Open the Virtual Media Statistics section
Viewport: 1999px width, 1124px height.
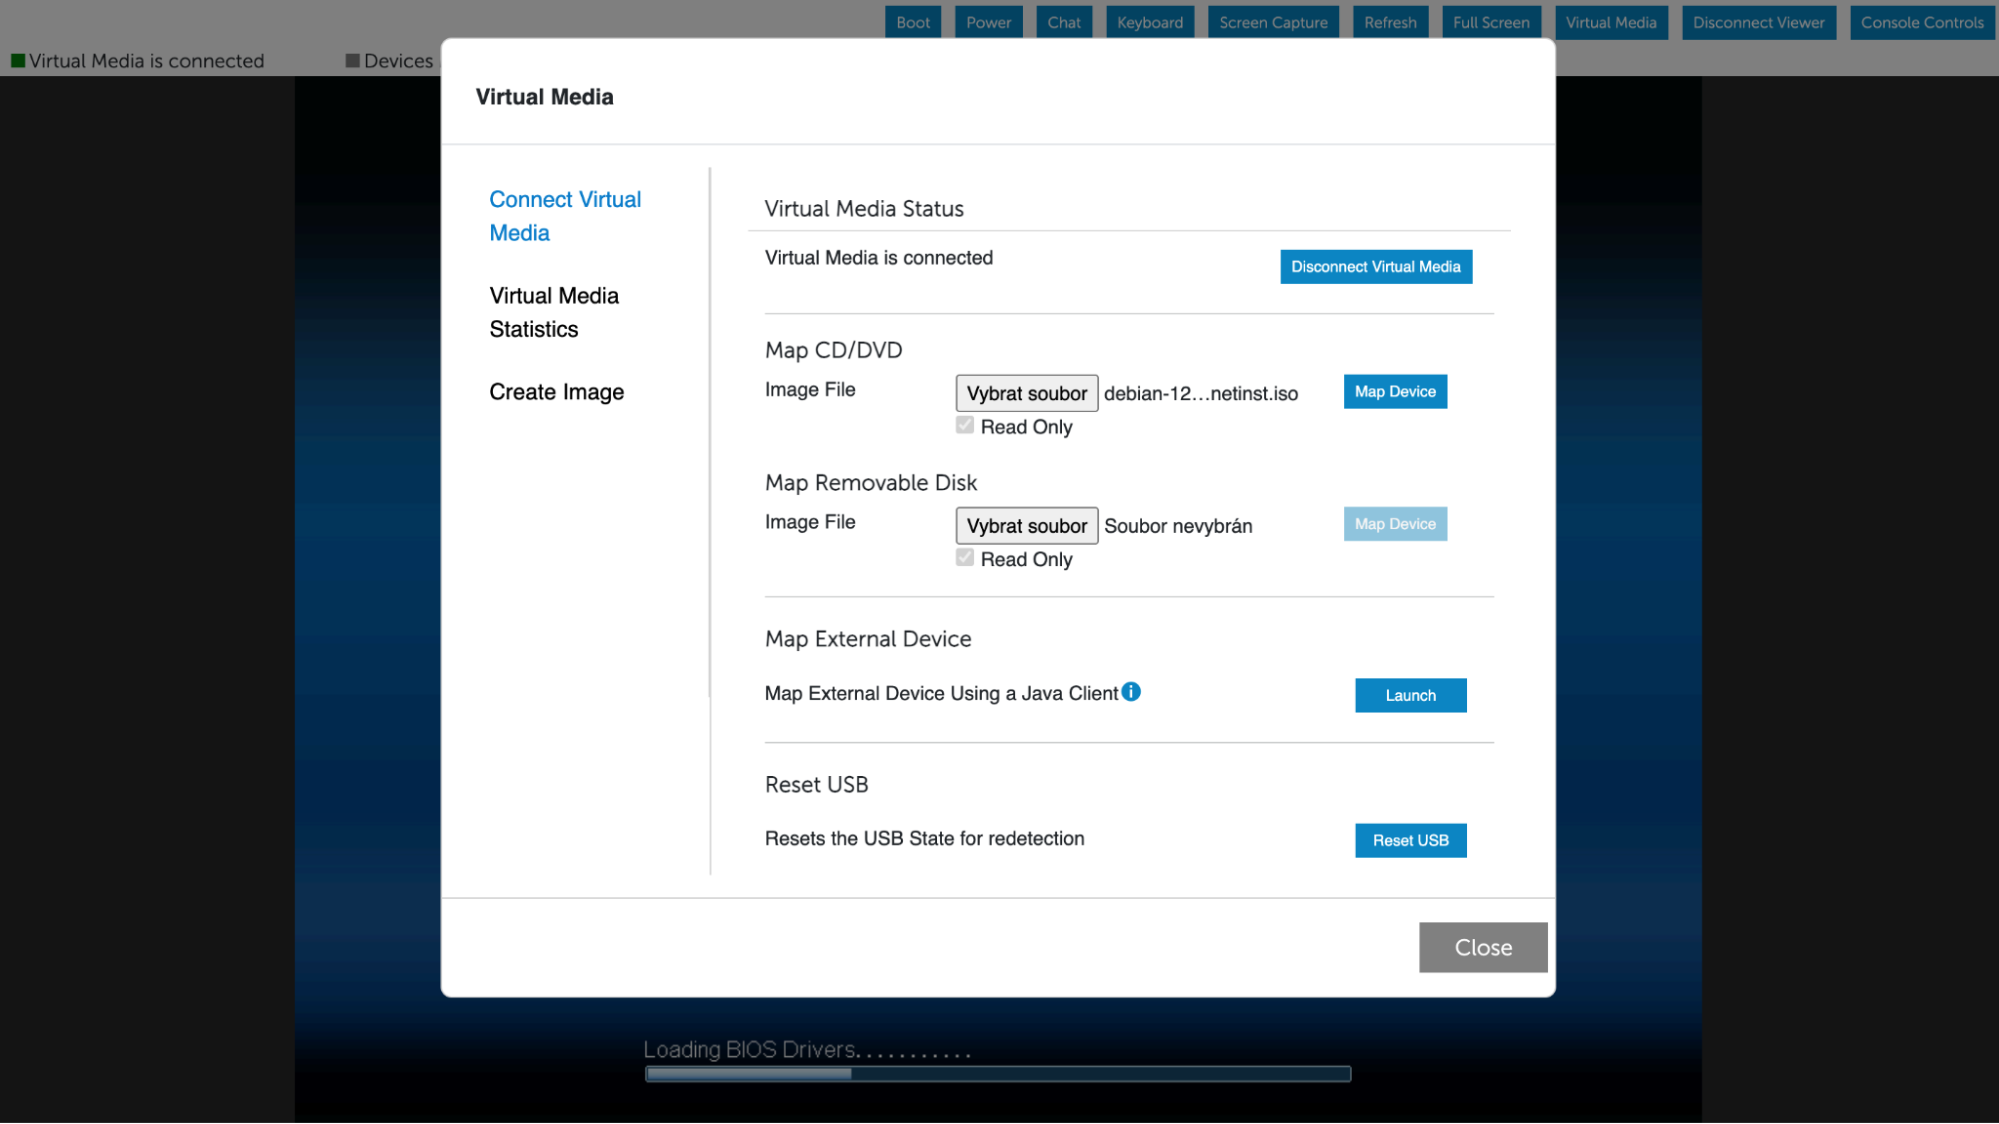click(554, 312)
